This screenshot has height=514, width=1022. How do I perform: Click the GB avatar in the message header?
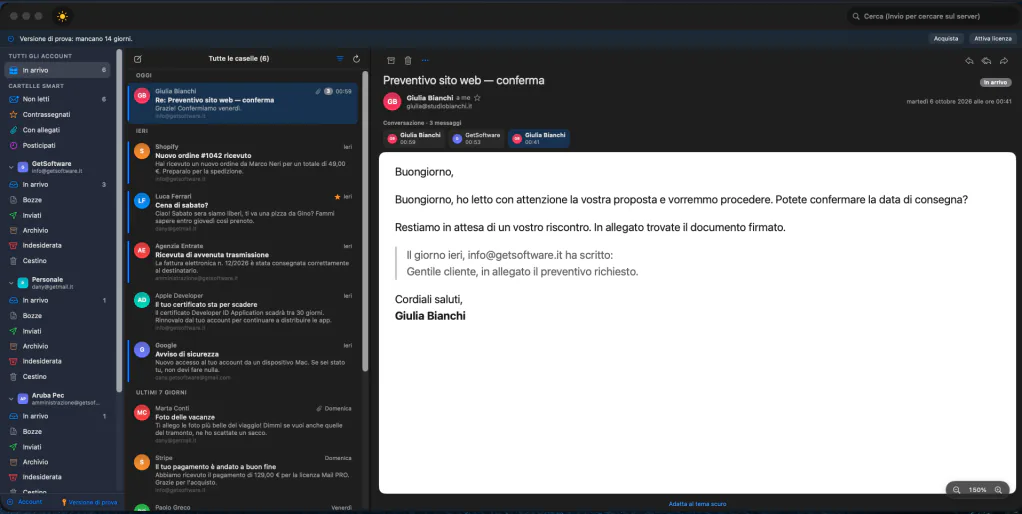click(x=392, y=102)
